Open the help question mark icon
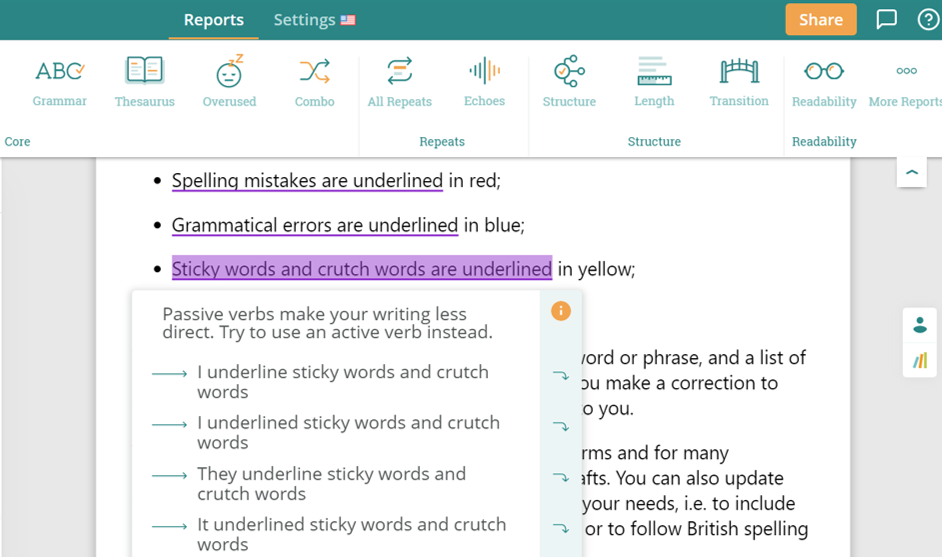Image resolution: width=942 pixels, height=557 pixels. (x=929, y=19)
